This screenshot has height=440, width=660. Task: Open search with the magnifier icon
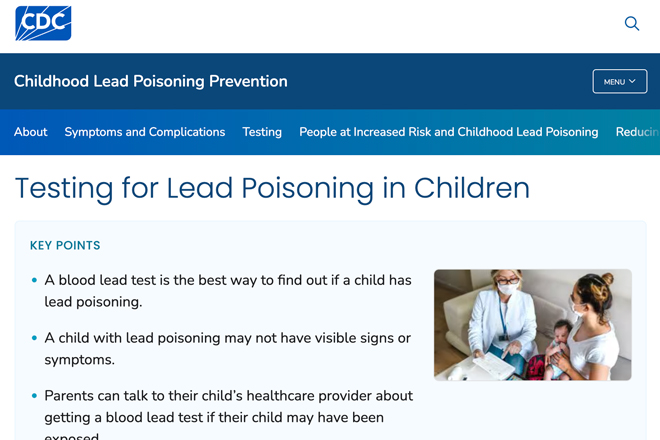(631, 24)
